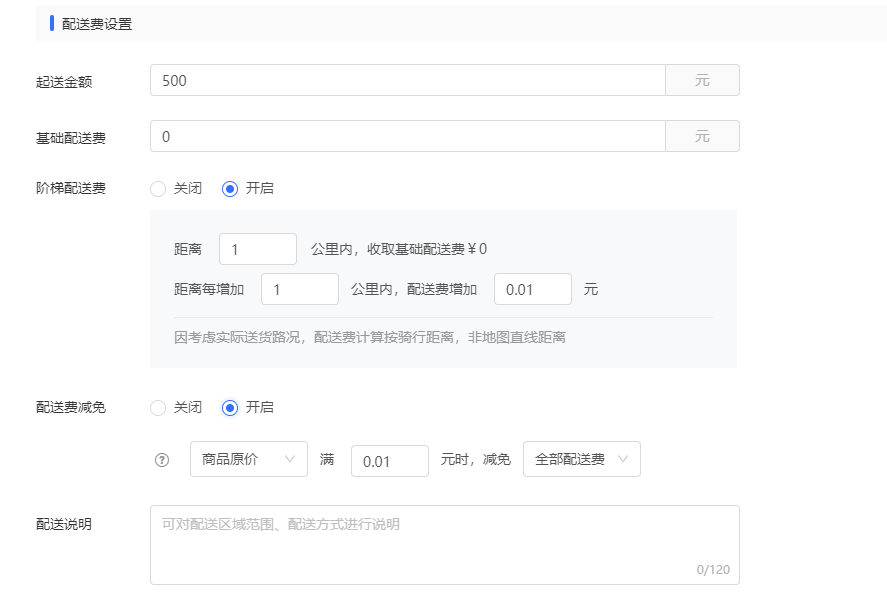Edit the 配送费增加 amount field

point(532,289)
